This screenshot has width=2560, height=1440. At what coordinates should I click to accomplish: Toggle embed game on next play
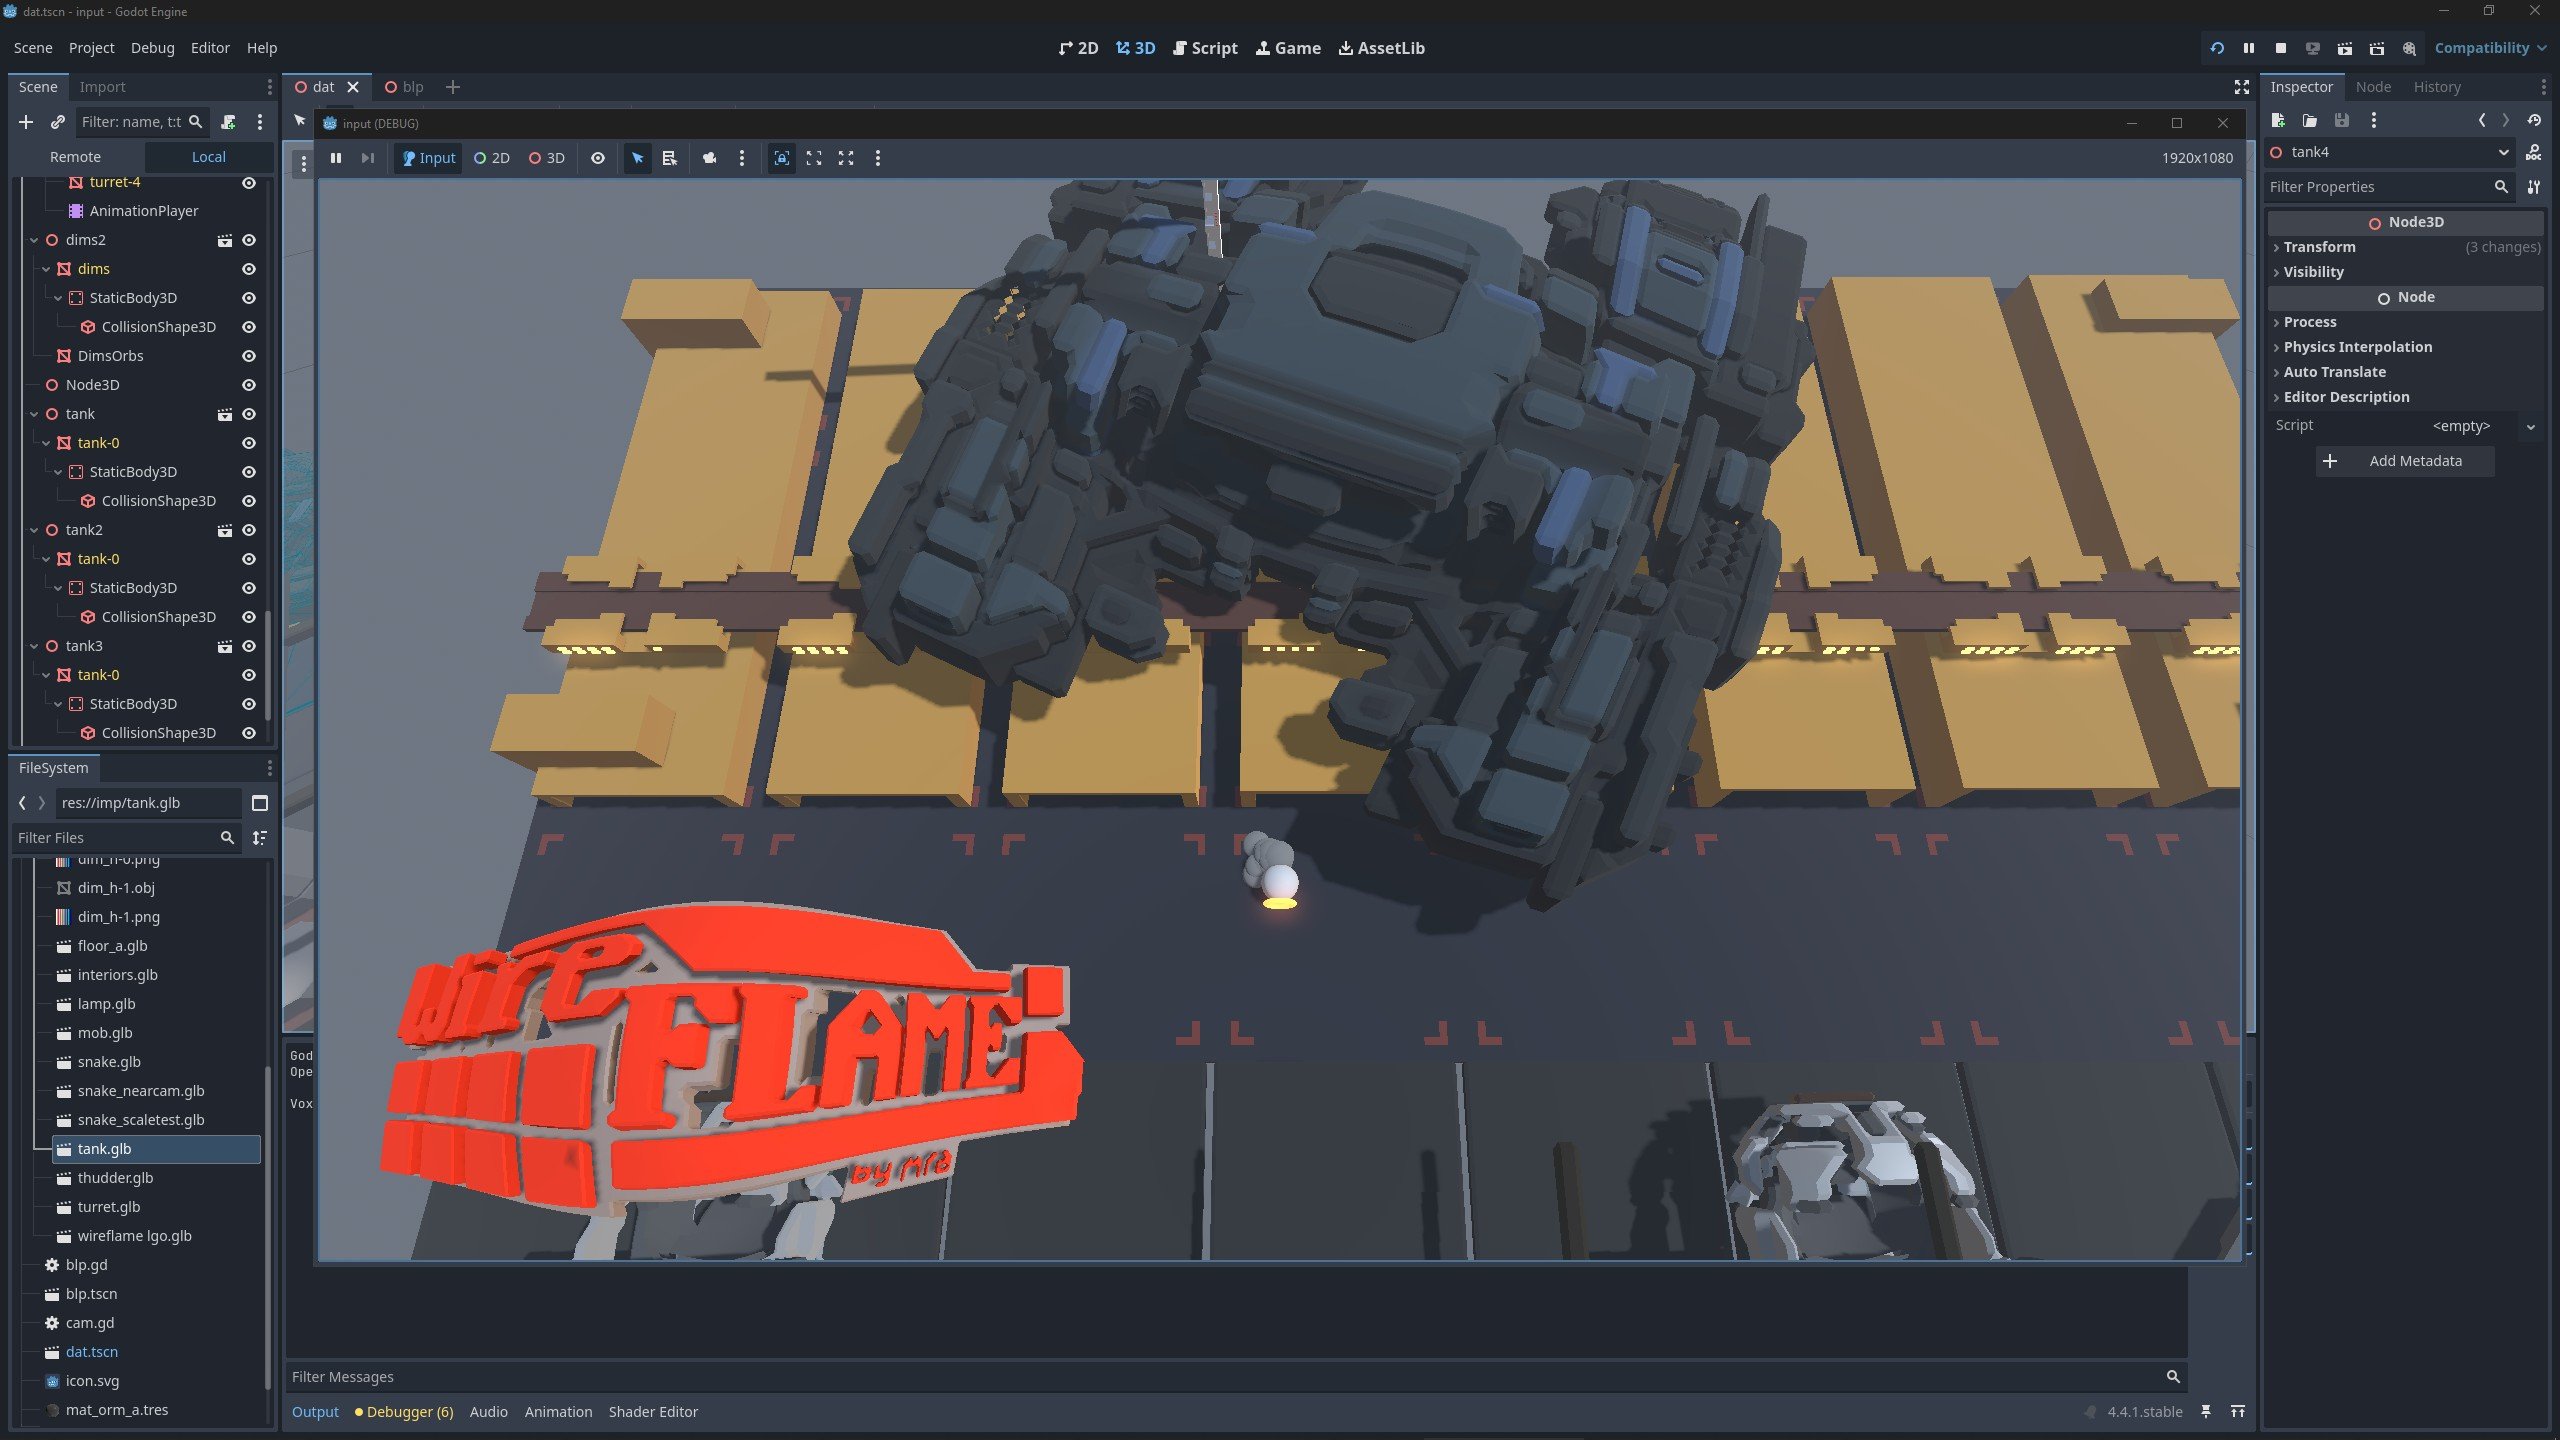[782, 158]
